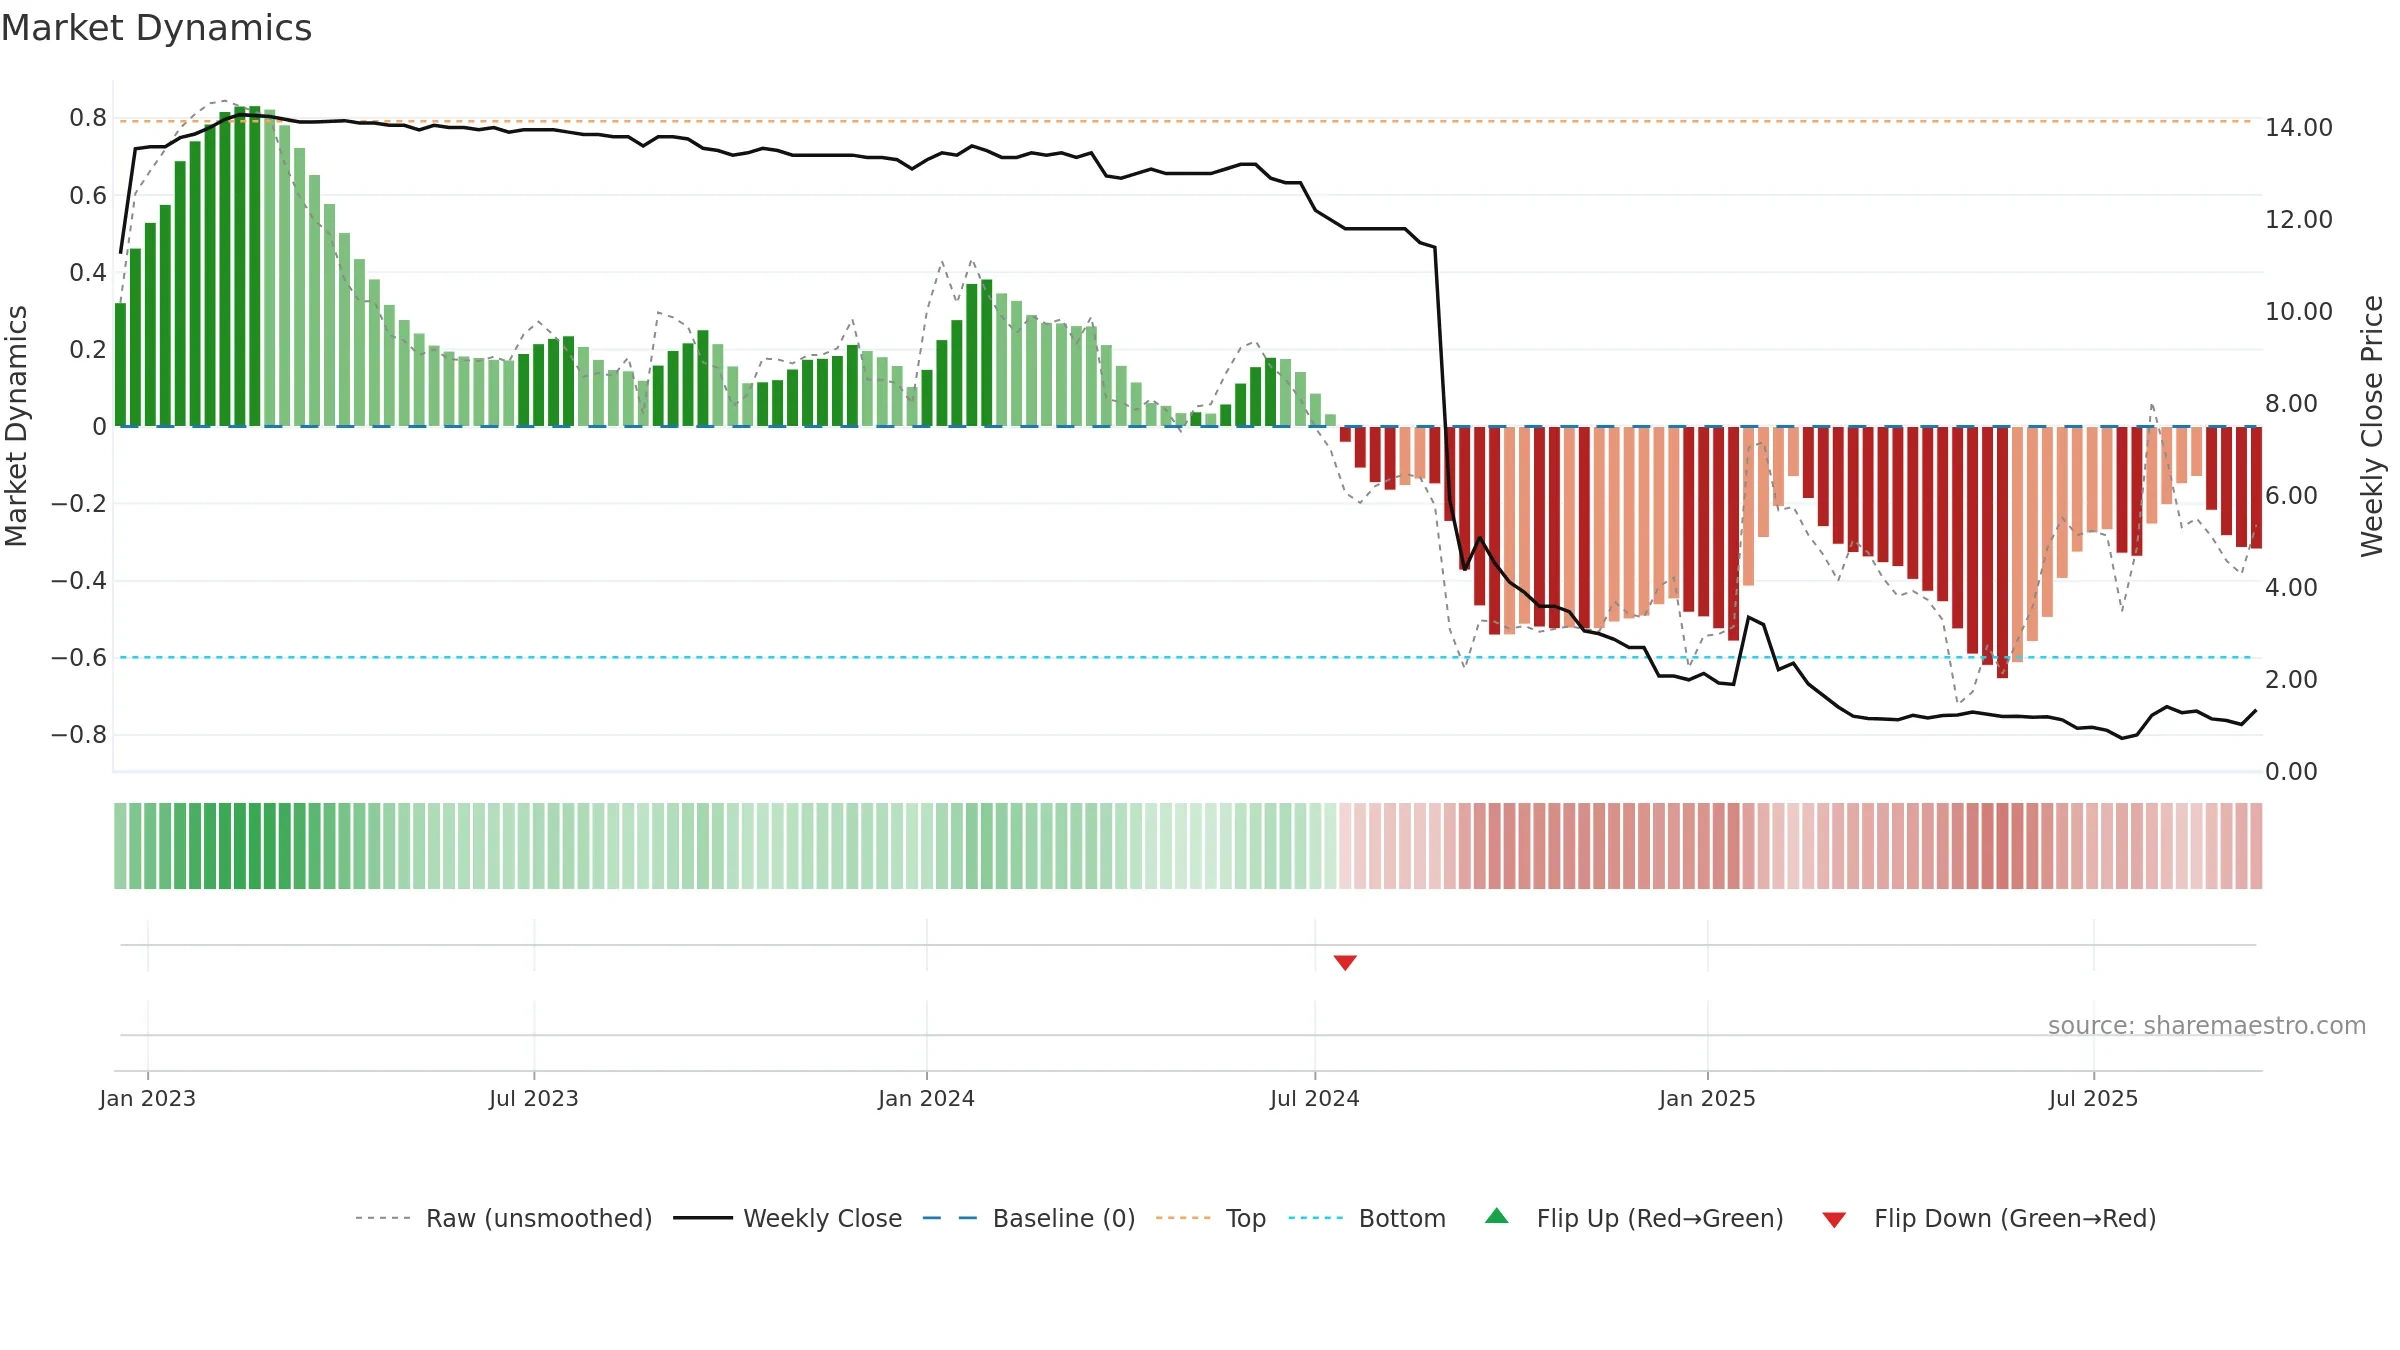The width and height of the screenshot is (2400, 1350).
Task: Click the 0.2 left axis label
Action: click(x=88, y=350)
